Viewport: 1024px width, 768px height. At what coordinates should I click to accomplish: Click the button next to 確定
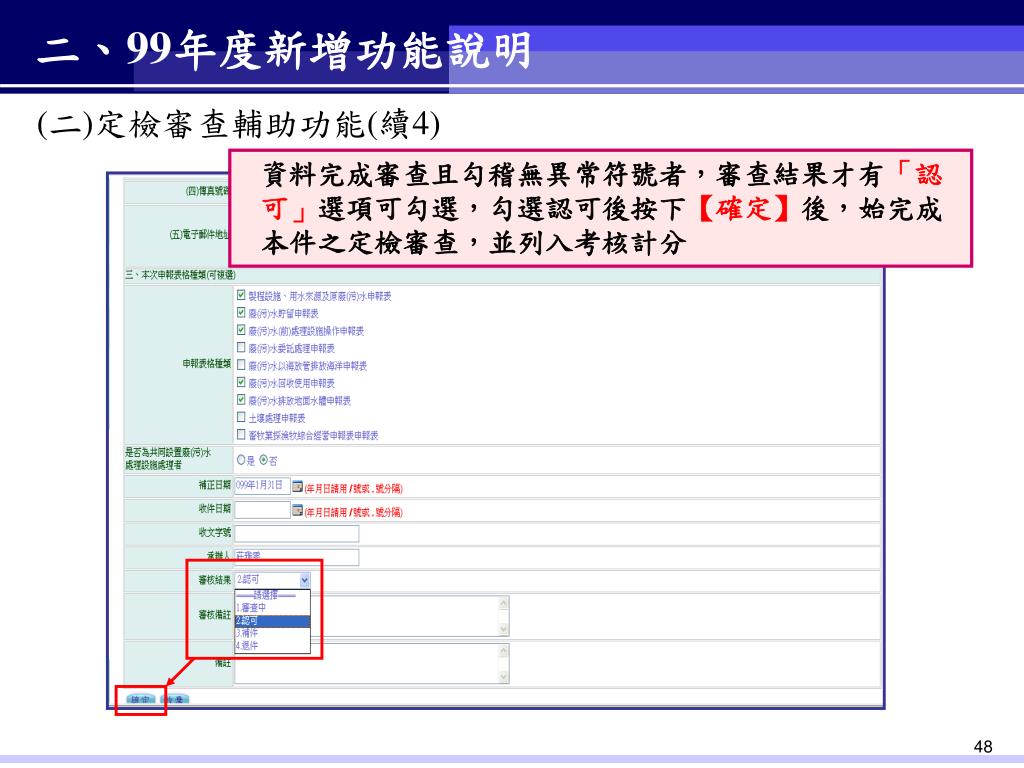[174, 699]
